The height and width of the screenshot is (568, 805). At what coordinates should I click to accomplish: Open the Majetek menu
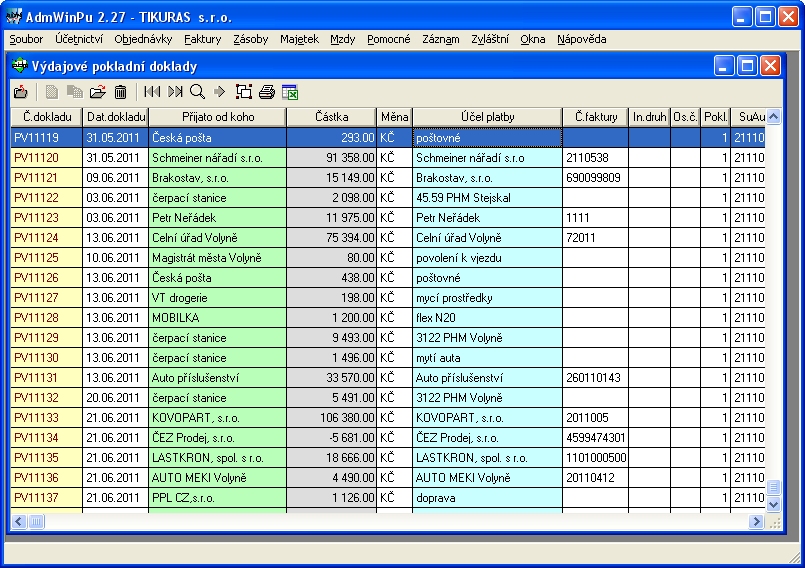[299, 39]
